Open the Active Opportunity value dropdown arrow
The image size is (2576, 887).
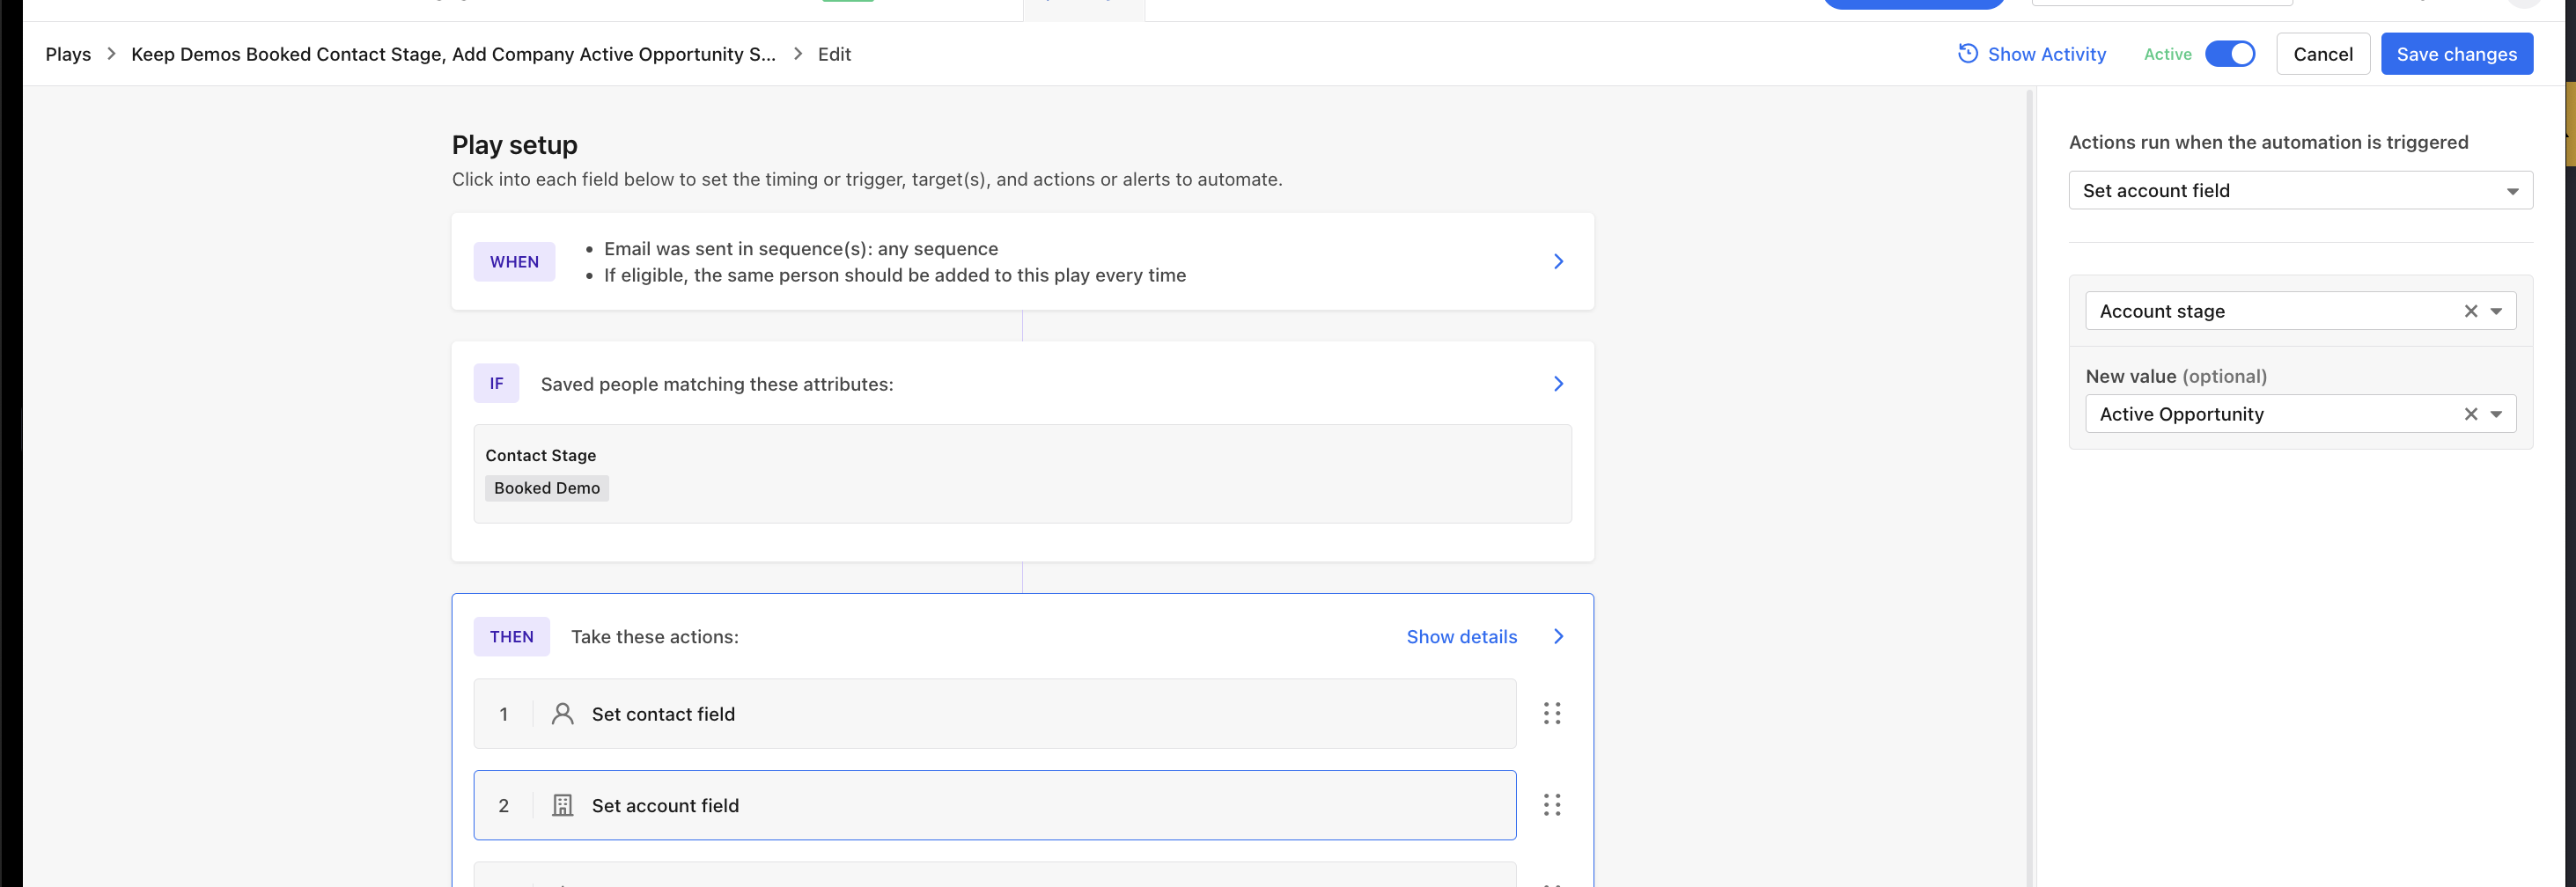(2497, 415)
